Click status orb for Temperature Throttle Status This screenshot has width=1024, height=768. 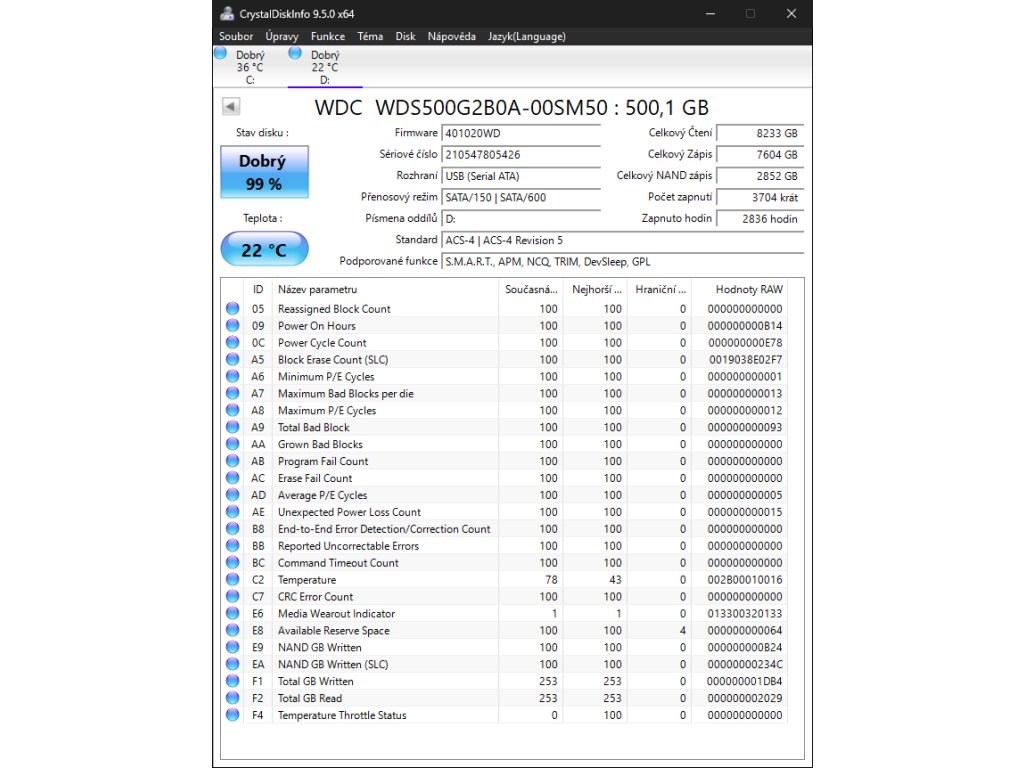coord(233,716)
